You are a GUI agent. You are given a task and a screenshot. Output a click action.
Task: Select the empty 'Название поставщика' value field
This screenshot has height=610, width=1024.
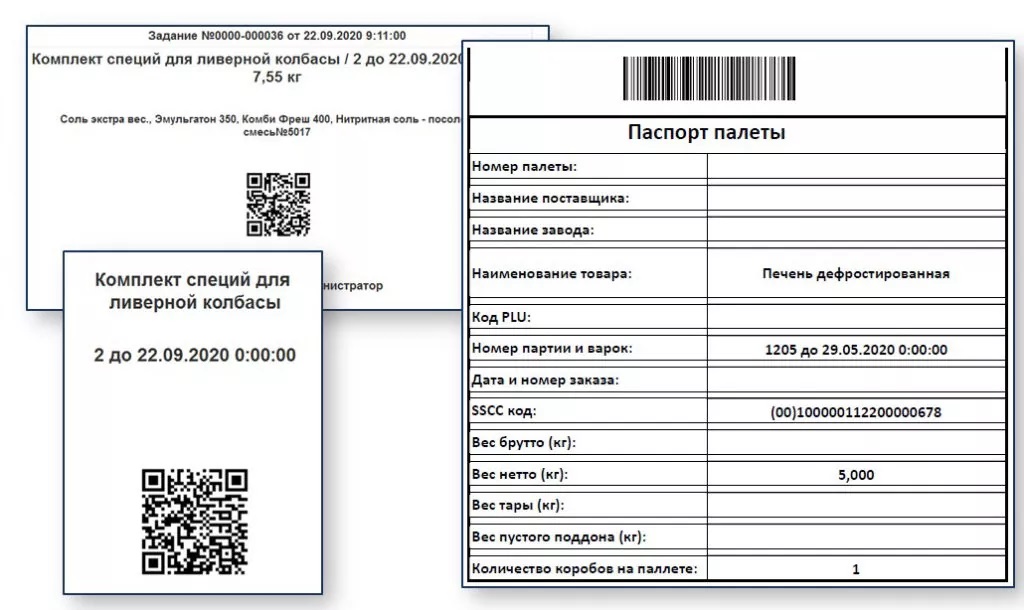click(855, 198)
